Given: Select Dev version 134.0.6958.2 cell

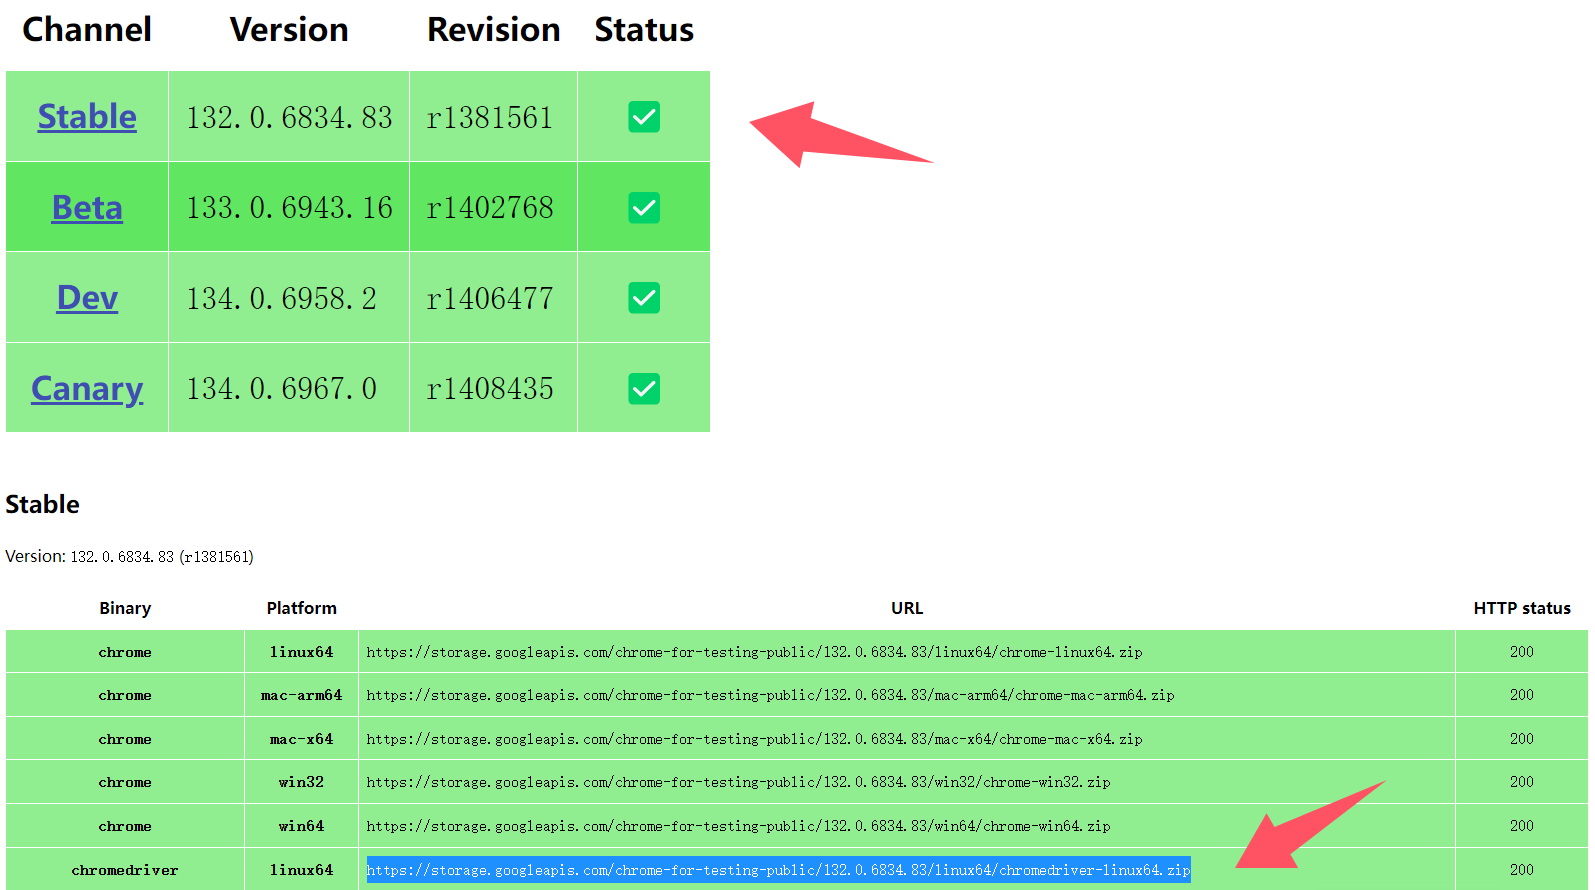Looking at the screenshot, I should pos(289,298).
